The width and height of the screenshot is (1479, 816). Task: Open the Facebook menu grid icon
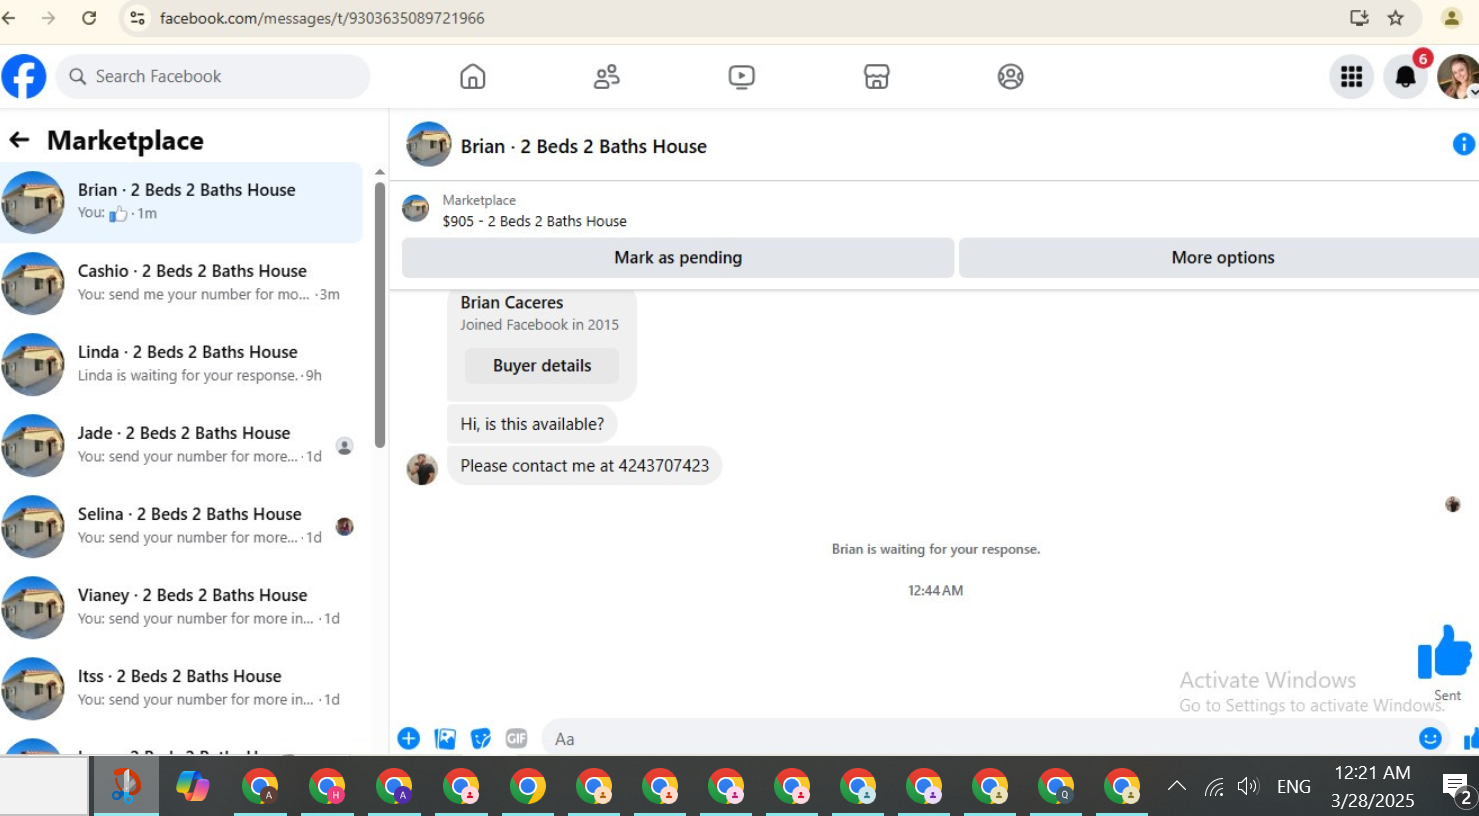click(x=1352, y=77)
